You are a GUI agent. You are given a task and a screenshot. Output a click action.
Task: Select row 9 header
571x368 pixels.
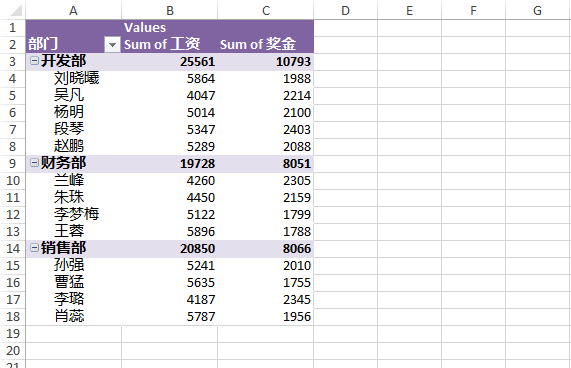(x=13, y=163)
